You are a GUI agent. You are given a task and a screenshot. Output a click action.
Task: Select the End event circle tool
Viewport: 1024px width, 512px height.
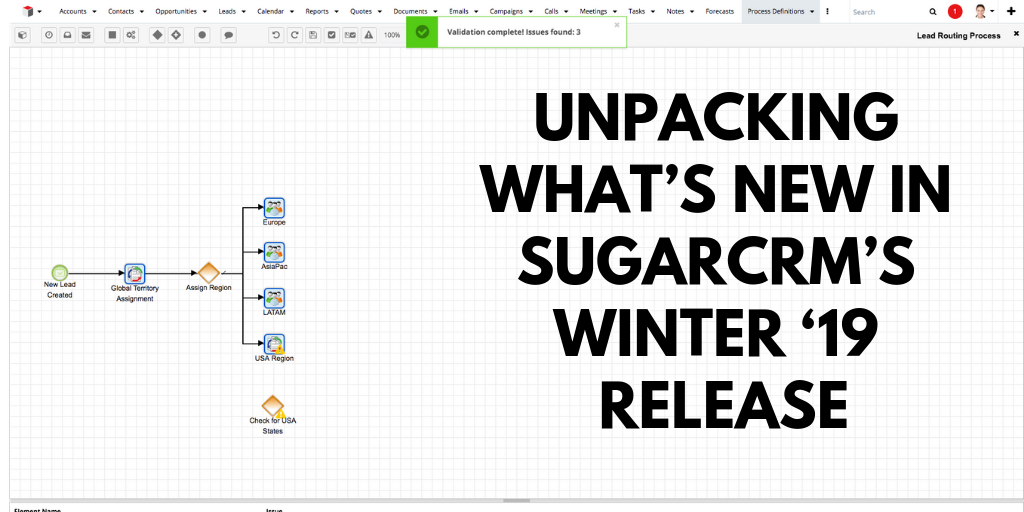(x=202, y=35)
